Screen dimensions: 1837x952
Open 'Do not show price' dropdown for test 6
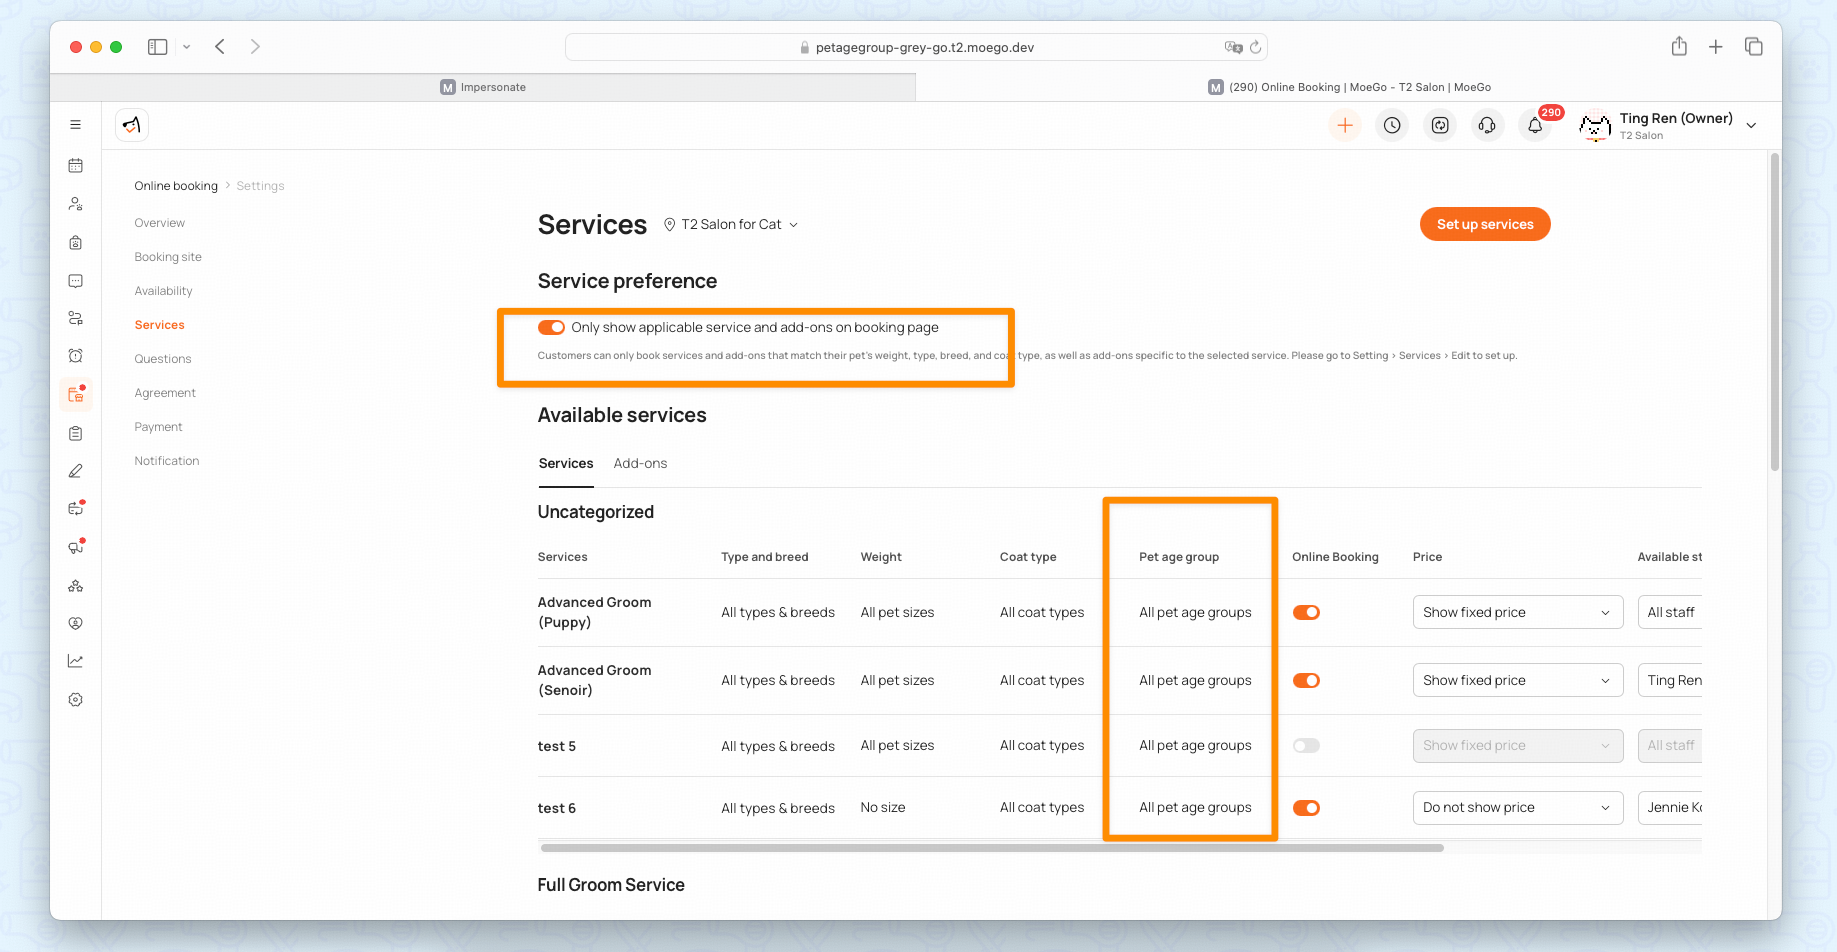(x=1516, y=808)
